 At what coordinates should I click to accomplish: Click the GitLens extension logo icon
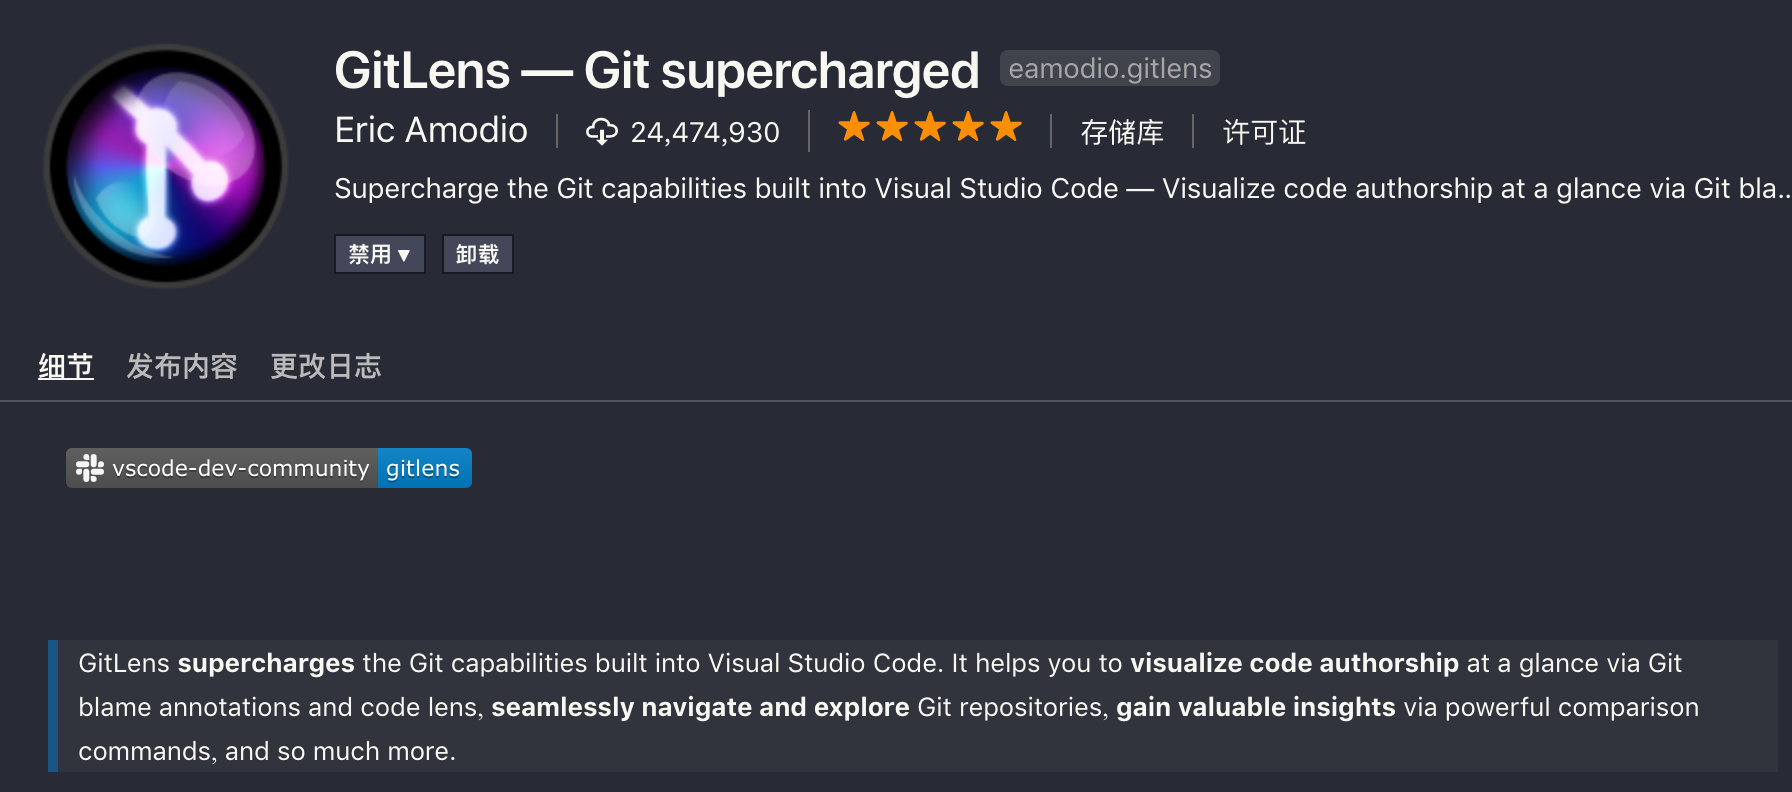pos(166,166)
